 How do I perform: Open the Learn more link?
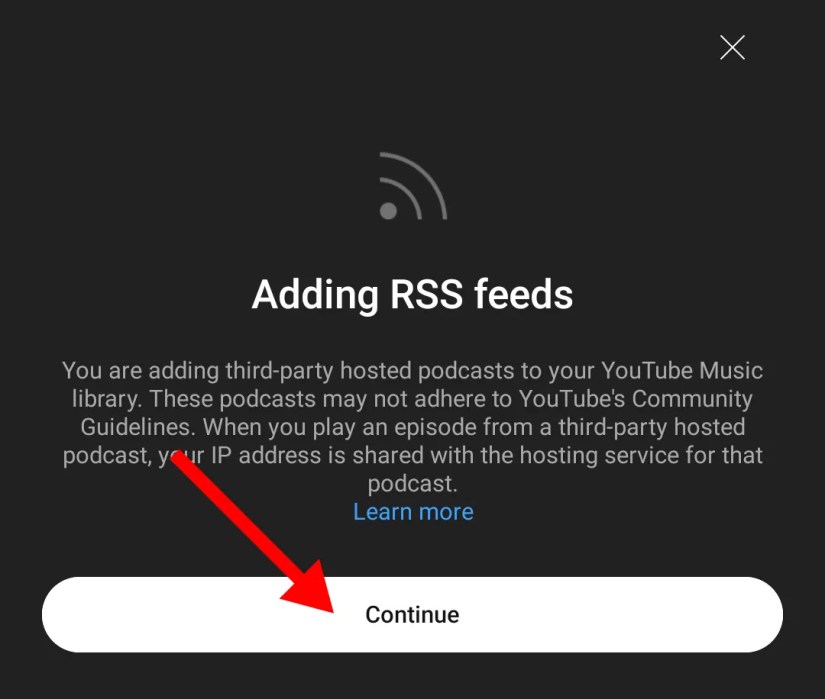[x=413, y=511]
